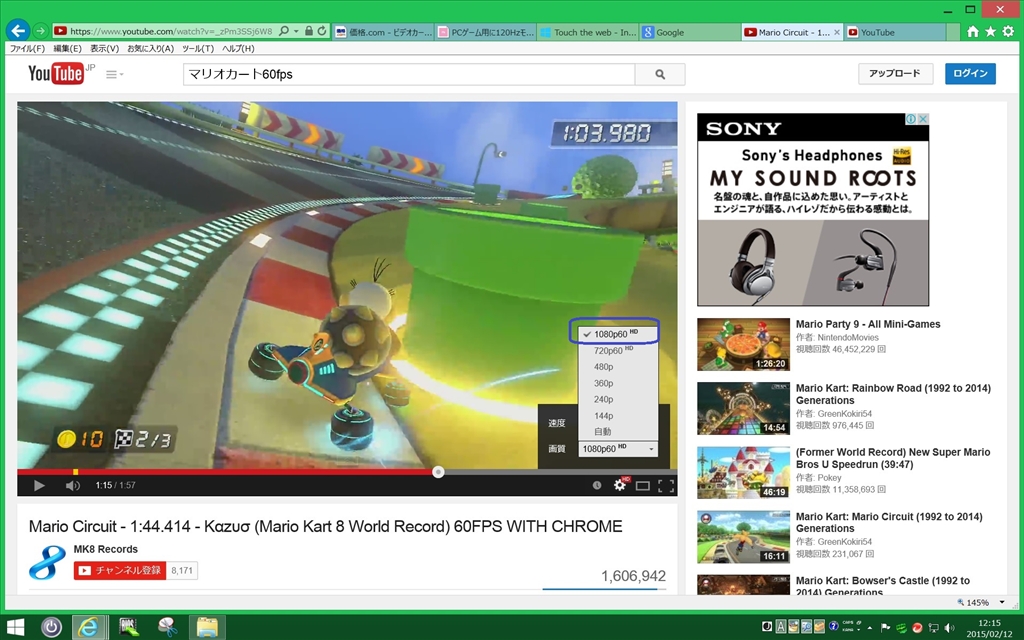The width and height of the screenshot is (1024, 640).
Task: Expand the YouTube guide menu icon
Action: coord(114,74)
